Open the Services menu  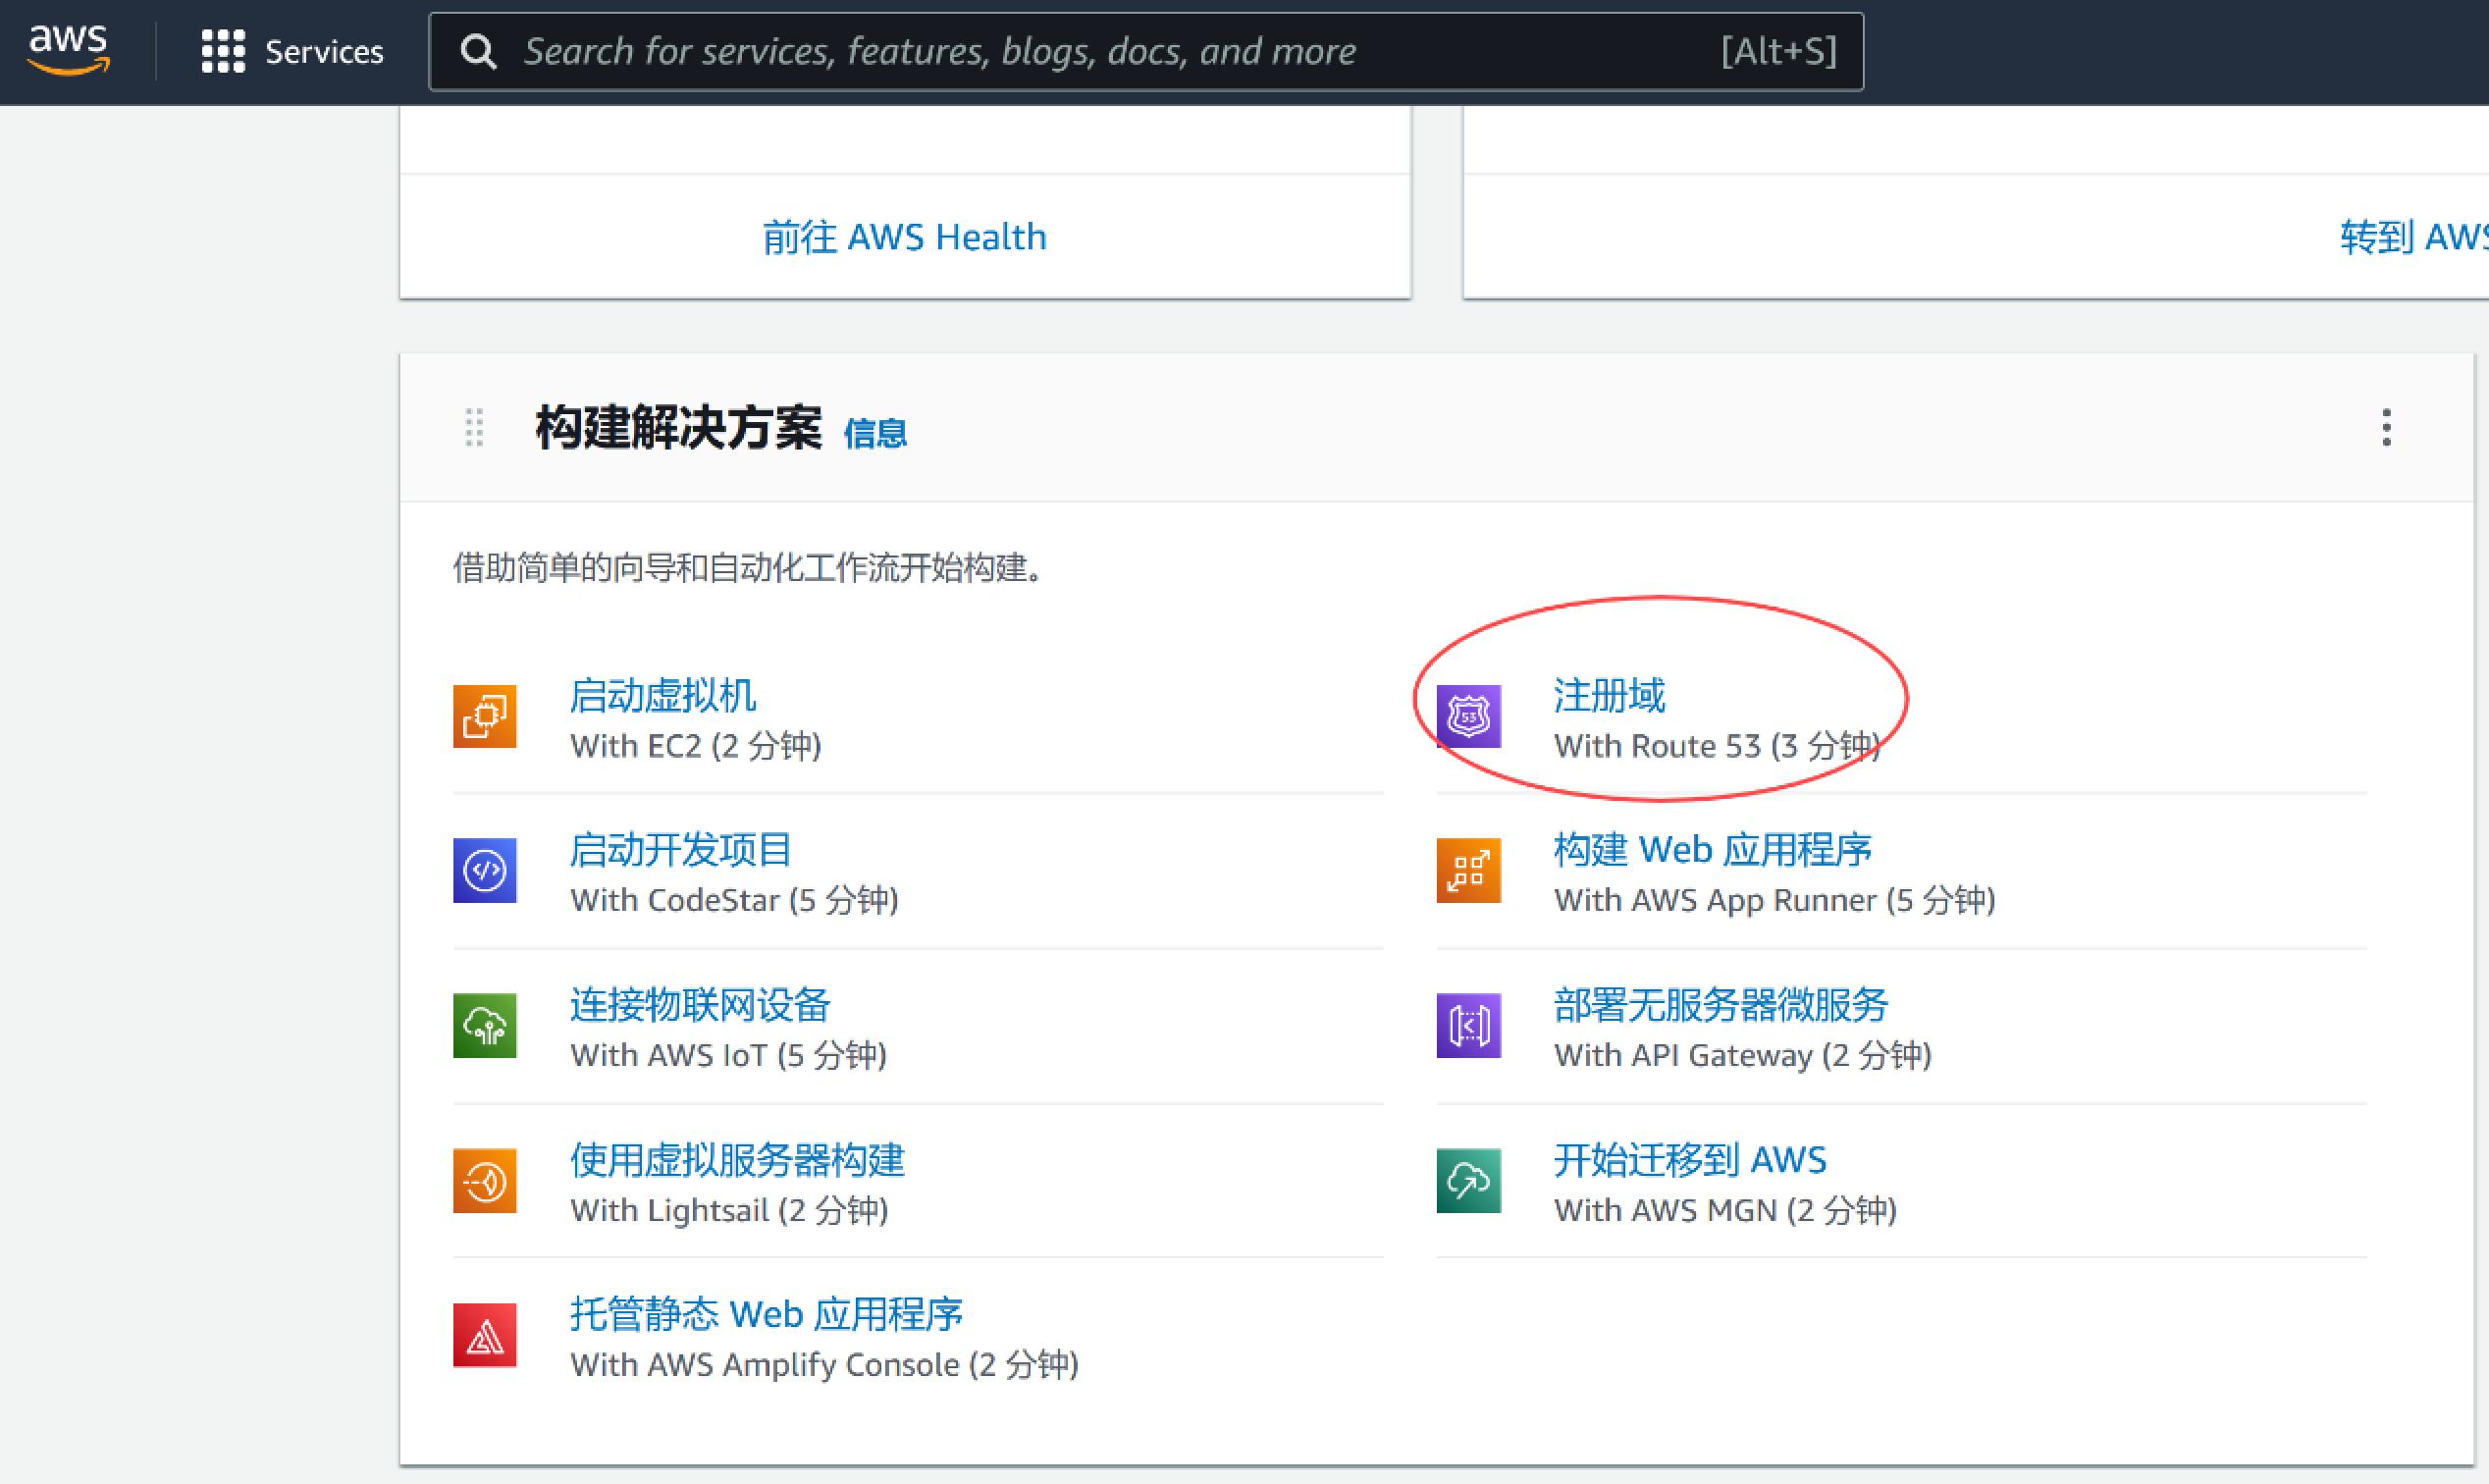(293, 51)
